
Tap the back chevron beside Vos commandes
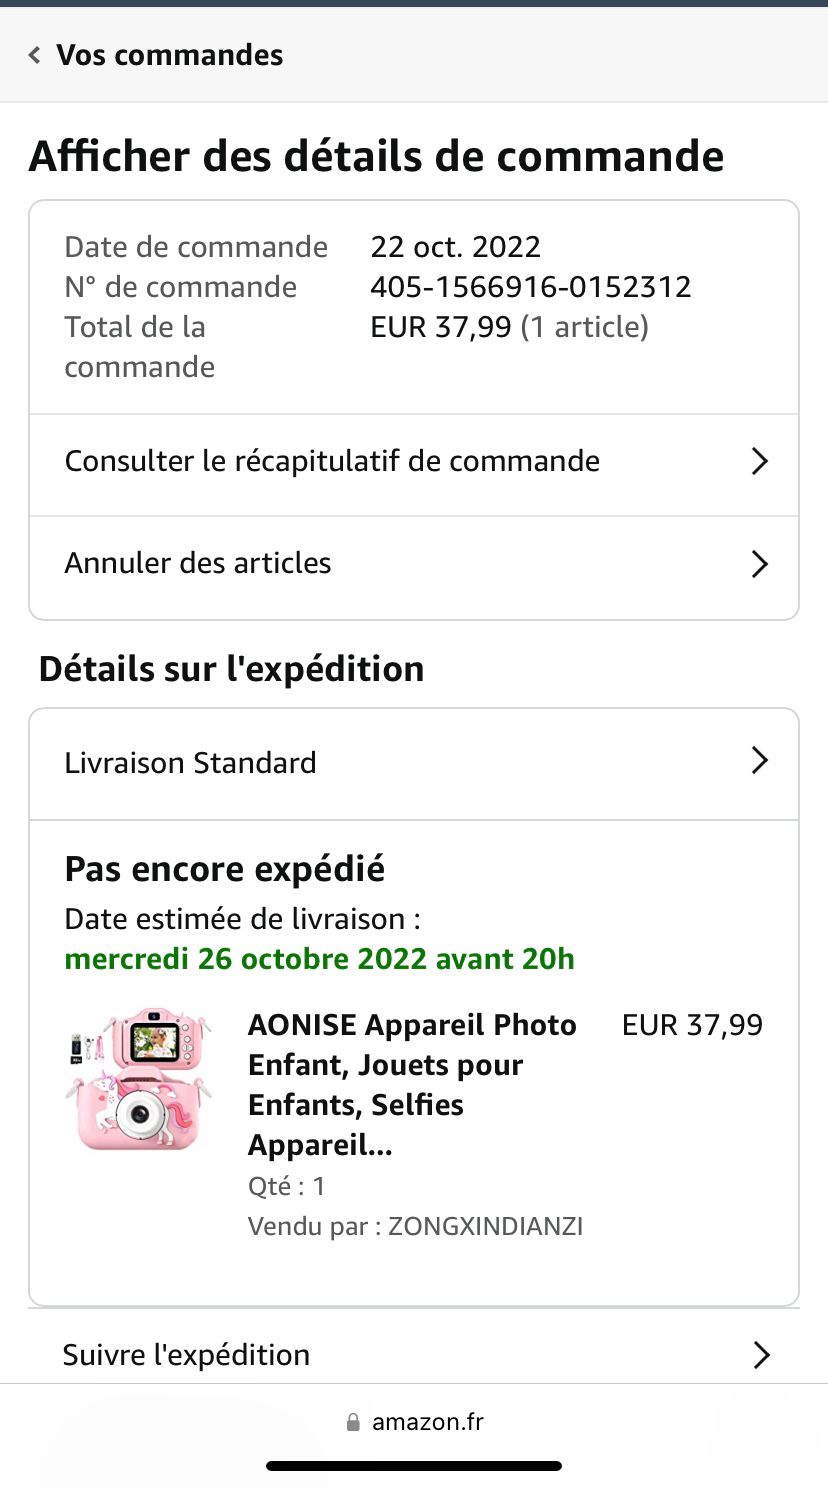click(x=35, y=55)
